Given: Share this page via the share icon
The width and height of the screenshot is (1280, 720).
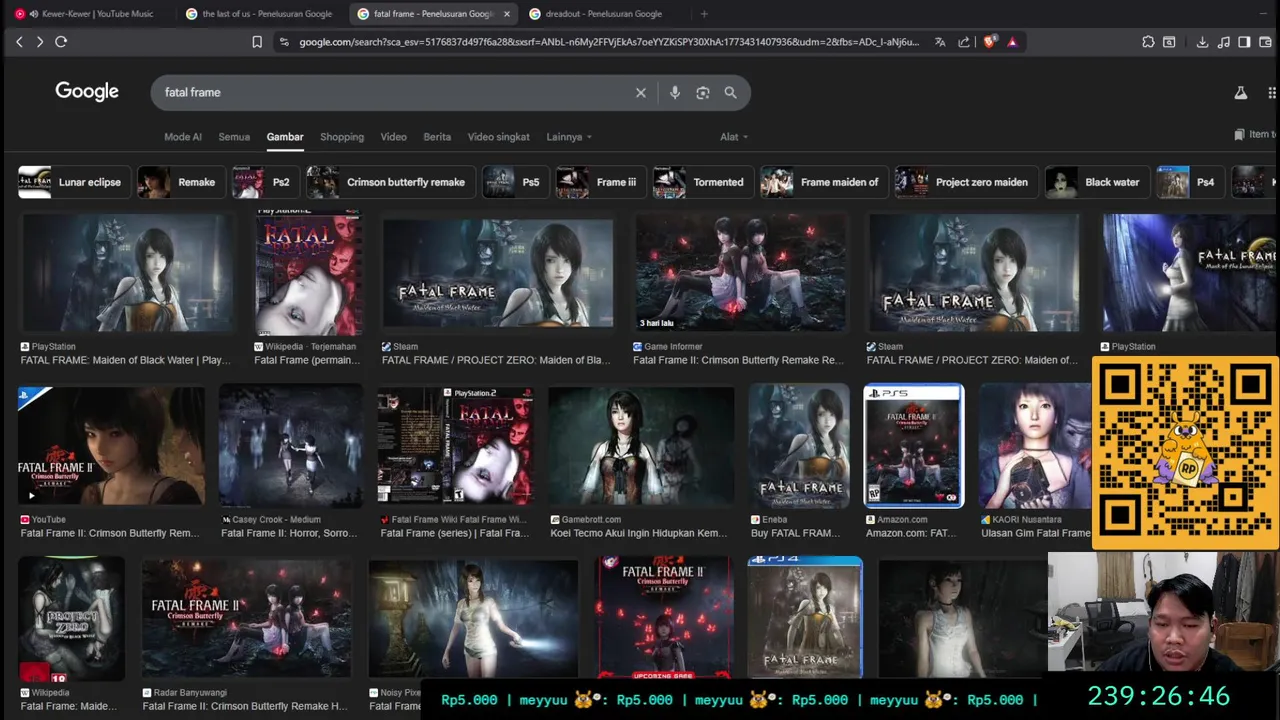Looking at the screenshot, I should tap(964, 42).
